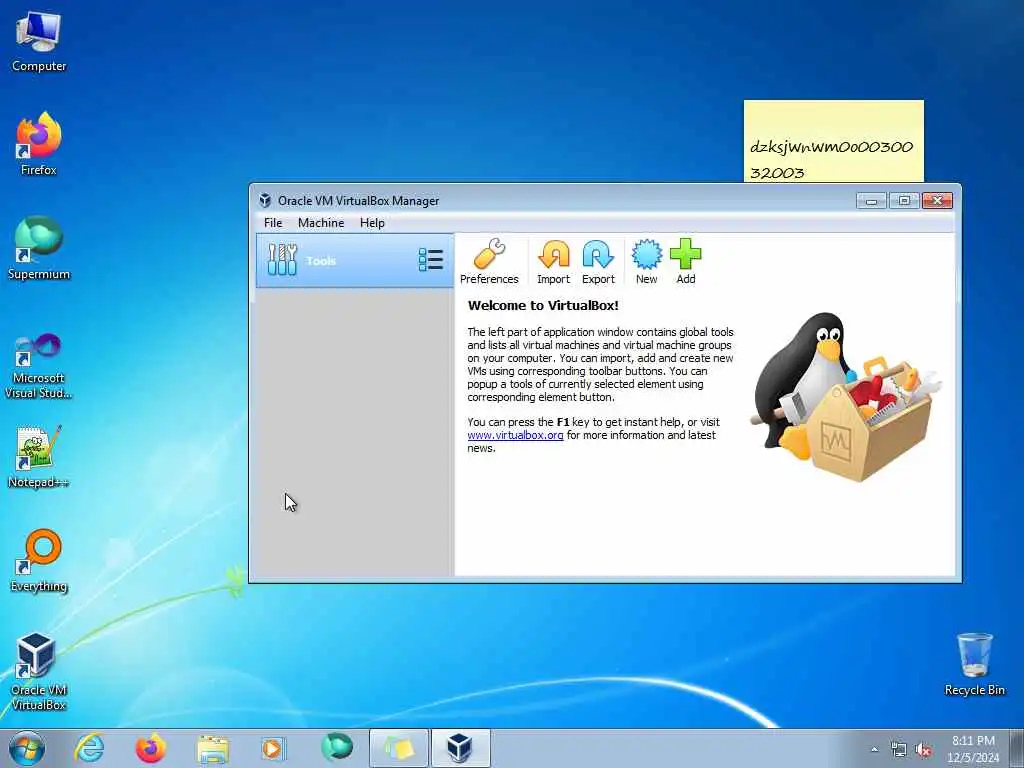Launch Firefox from the taskbar
The width and height of the screenshot is (1024, 768).
pos(150,748)
